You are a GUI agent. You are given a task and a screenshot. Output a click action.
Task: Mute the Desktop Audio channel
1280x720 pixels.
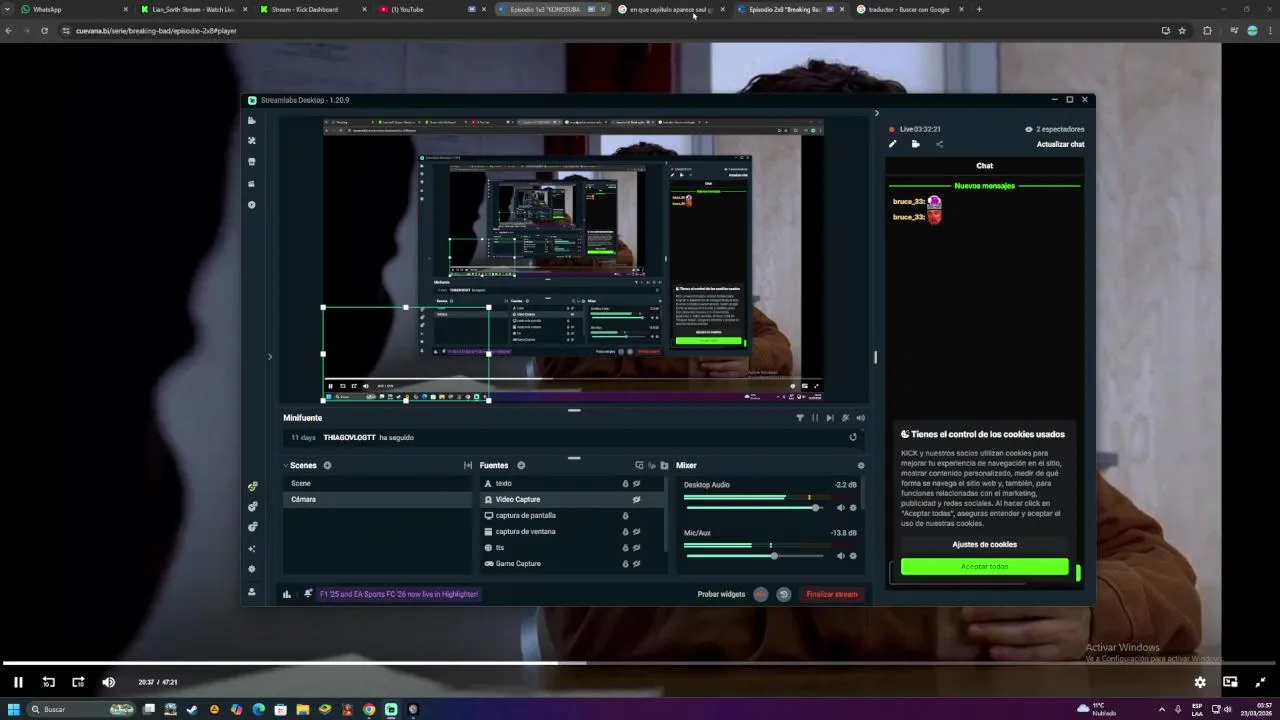pyautogui.click(x=840, y=508)
